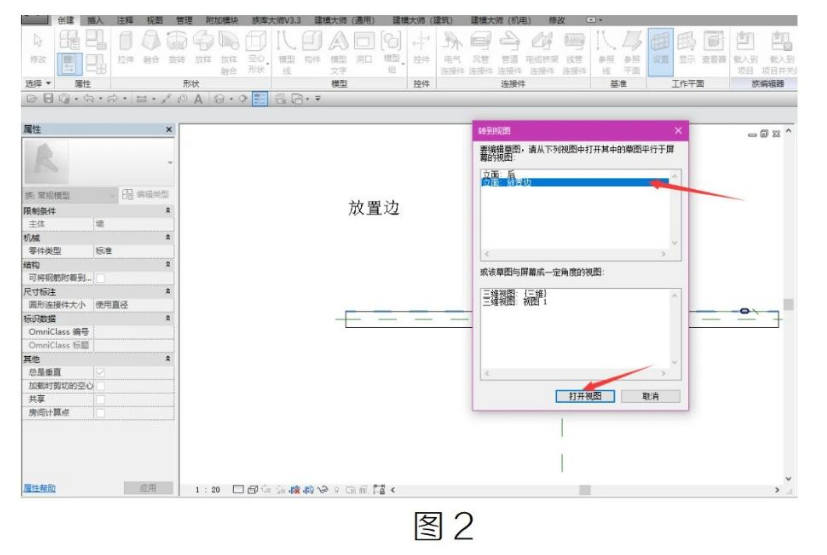Viewport: 827px width, 555px height.
Task: Open the 选择 dropdown under Modify
Action: coord(38,84)
